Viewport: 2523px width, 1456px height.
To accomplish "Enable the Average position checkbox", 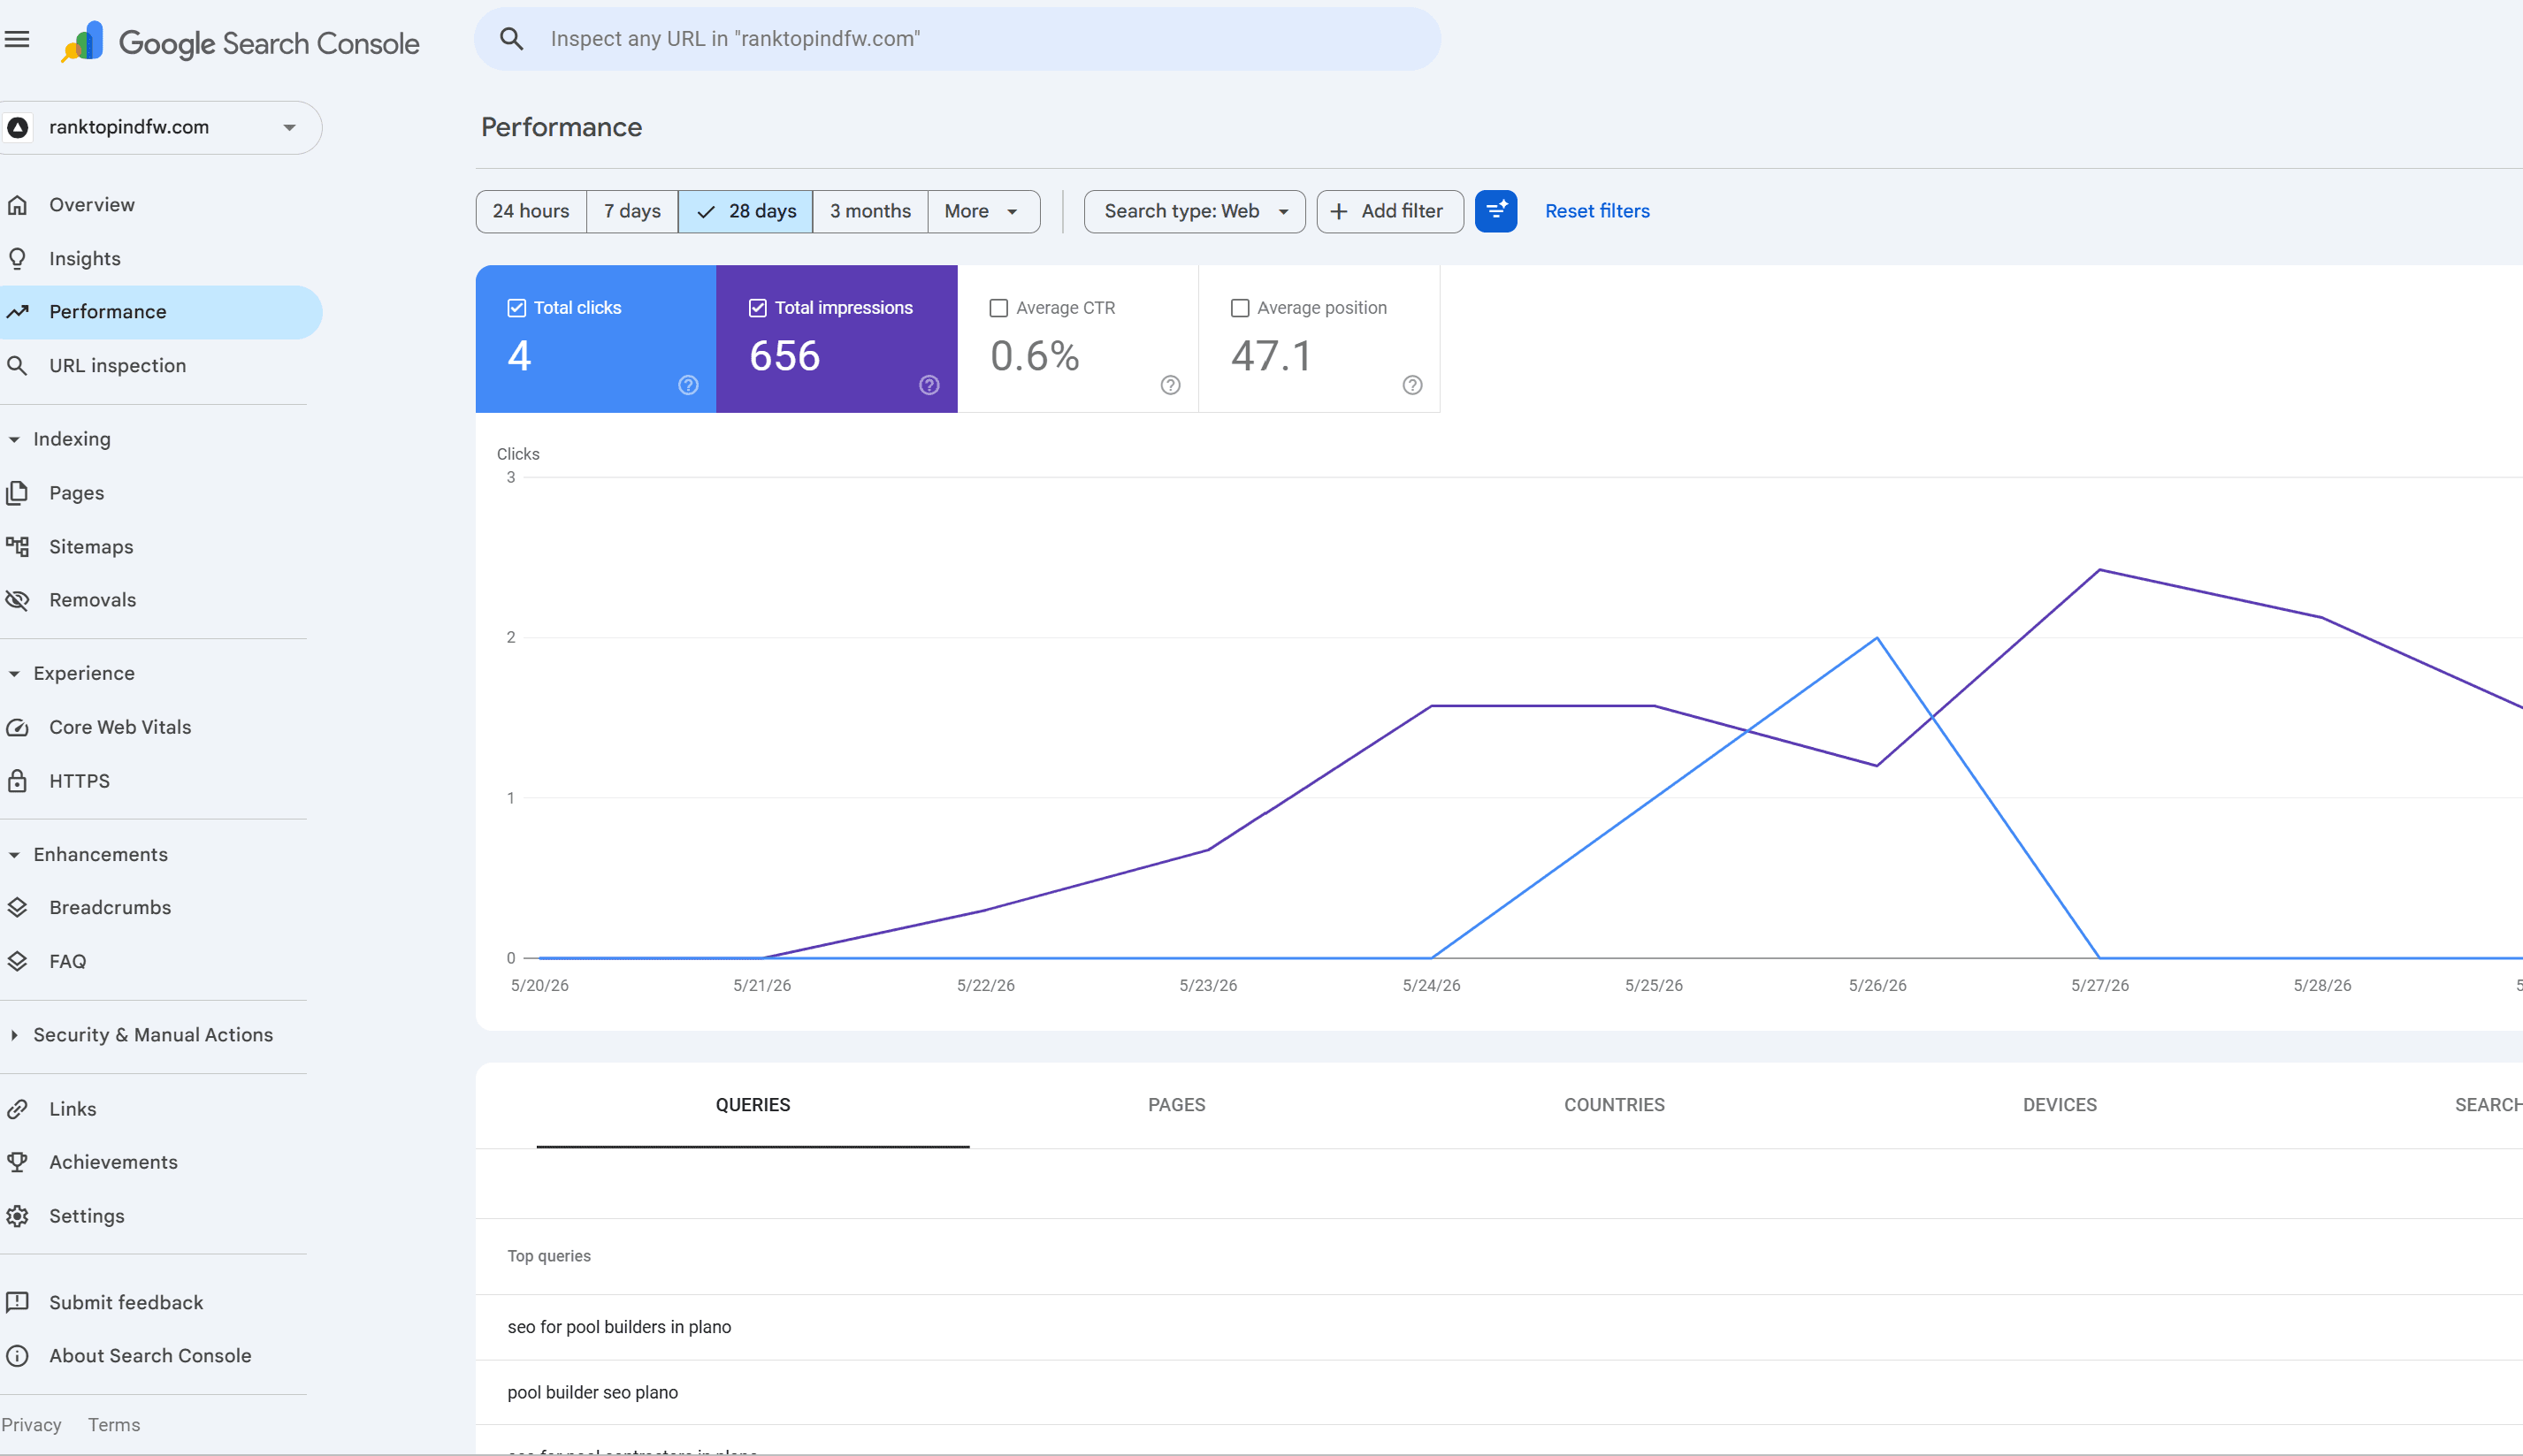I will point(1240,308).
